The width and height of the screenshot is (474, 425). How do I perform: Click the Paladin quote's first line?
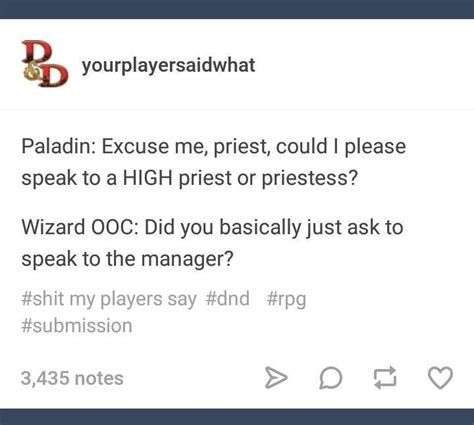pyautogui.click(x=214, y=147)
